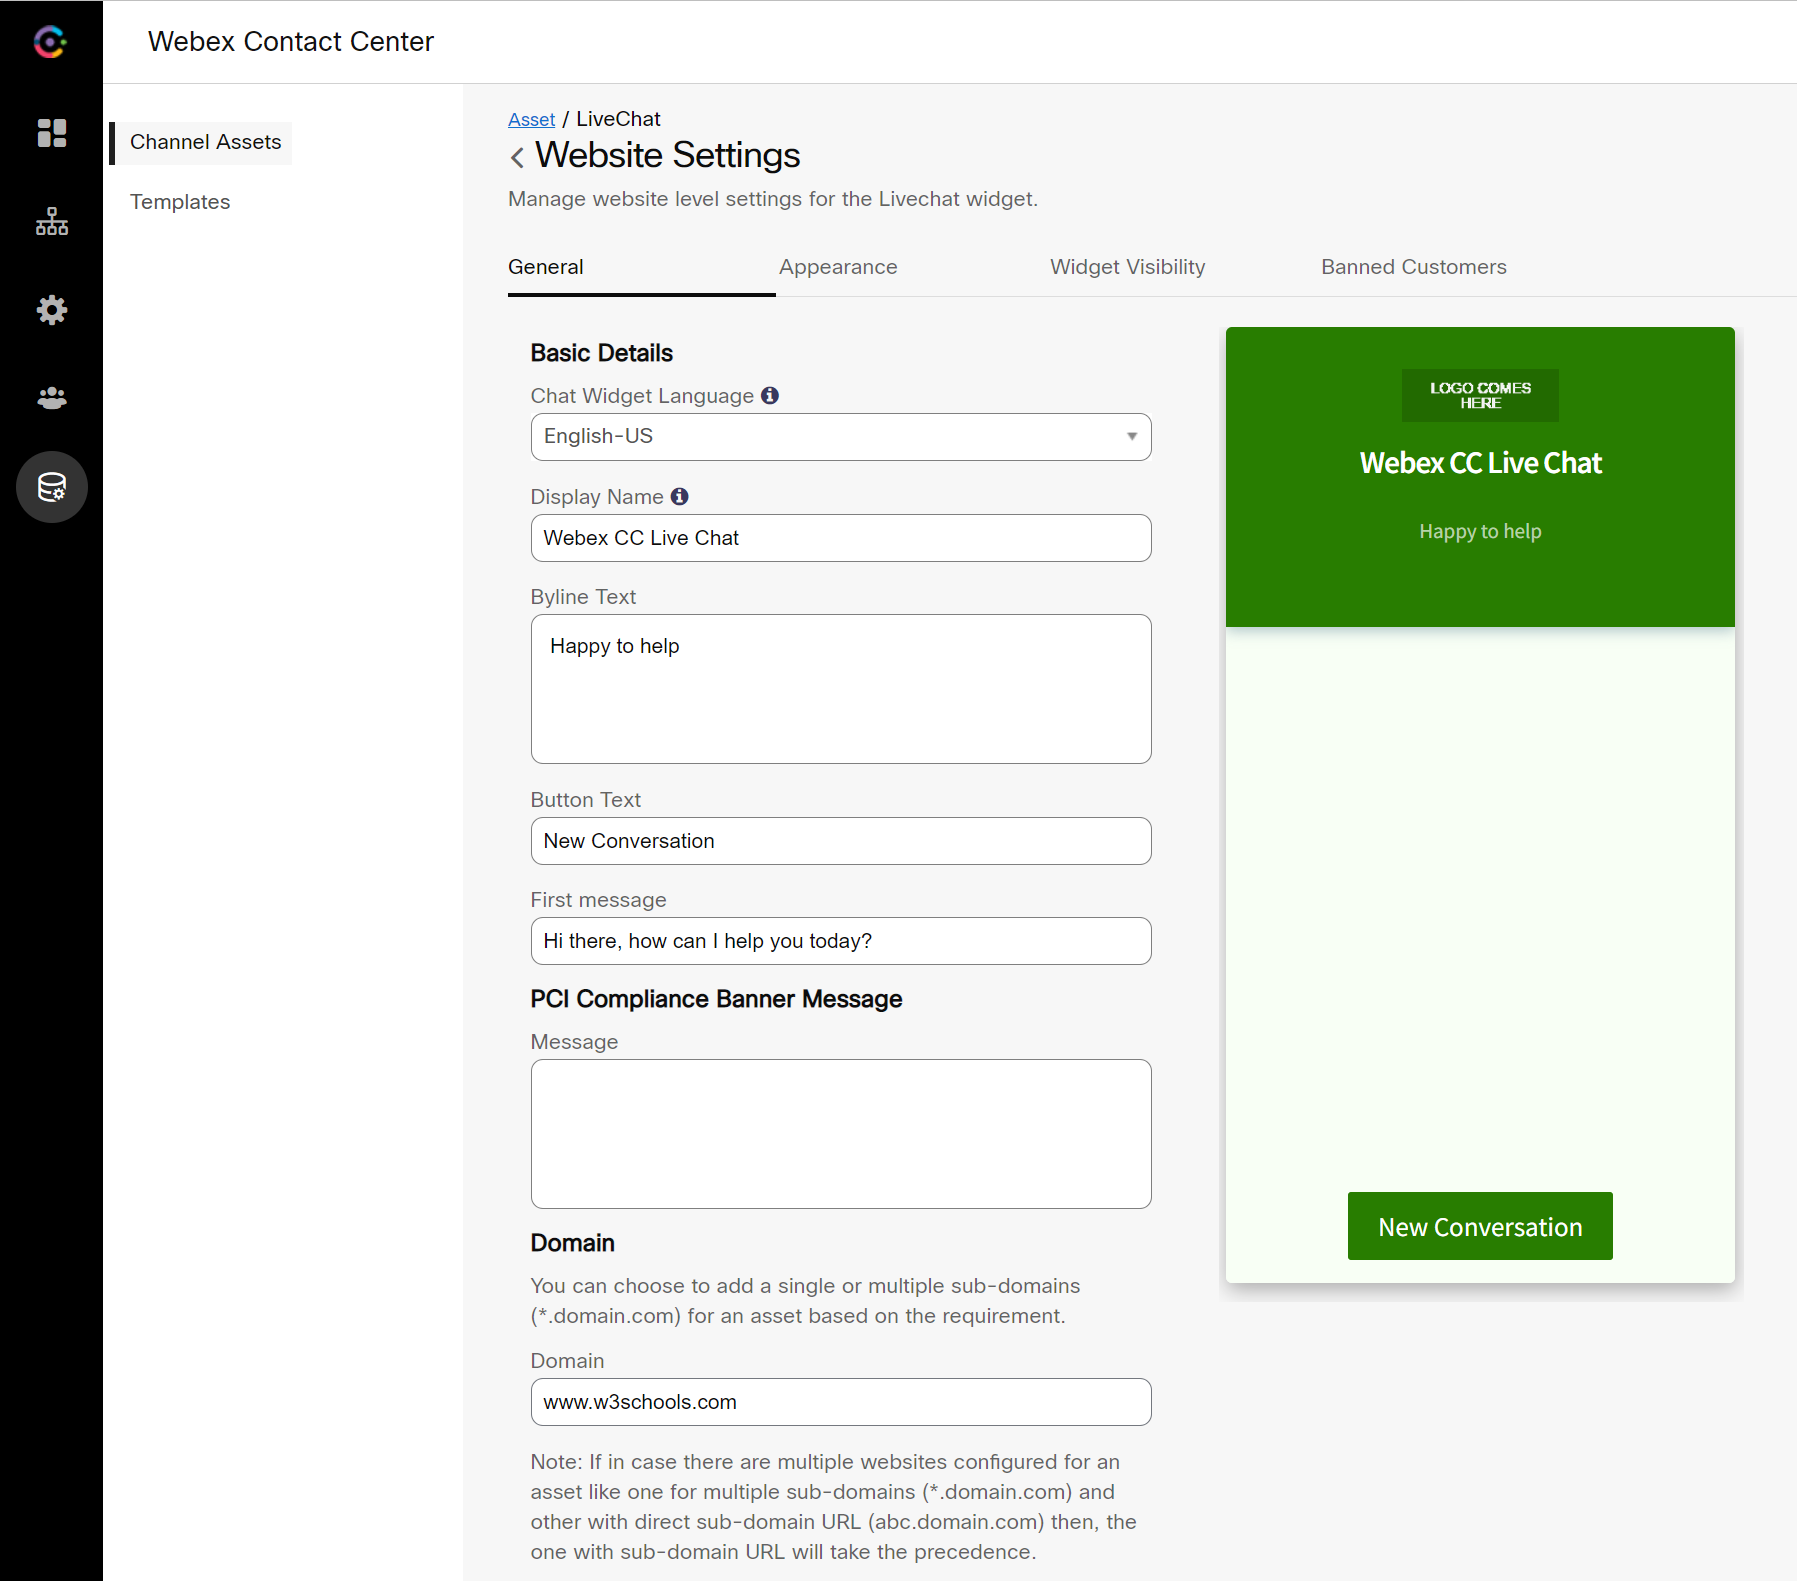Click the back arrow before Website Settings
This screenshot has width=1797, height=1581.
(517, 157)
